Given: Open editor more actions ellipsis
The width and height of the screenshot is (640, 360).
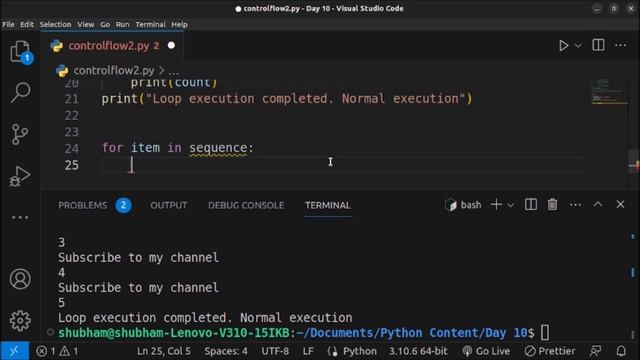Looking at the screenshot, I should coord(620,45).
